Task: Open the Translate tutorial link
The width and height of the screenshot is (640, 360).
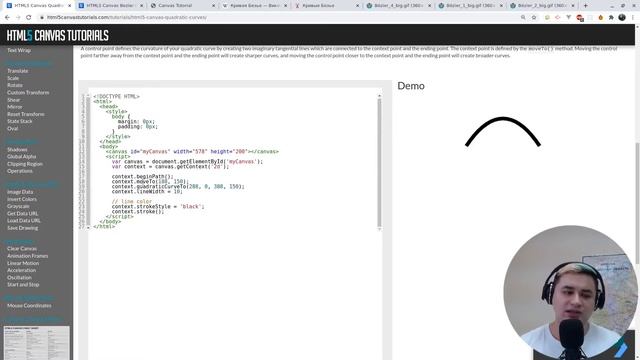Action: (18, 71)
